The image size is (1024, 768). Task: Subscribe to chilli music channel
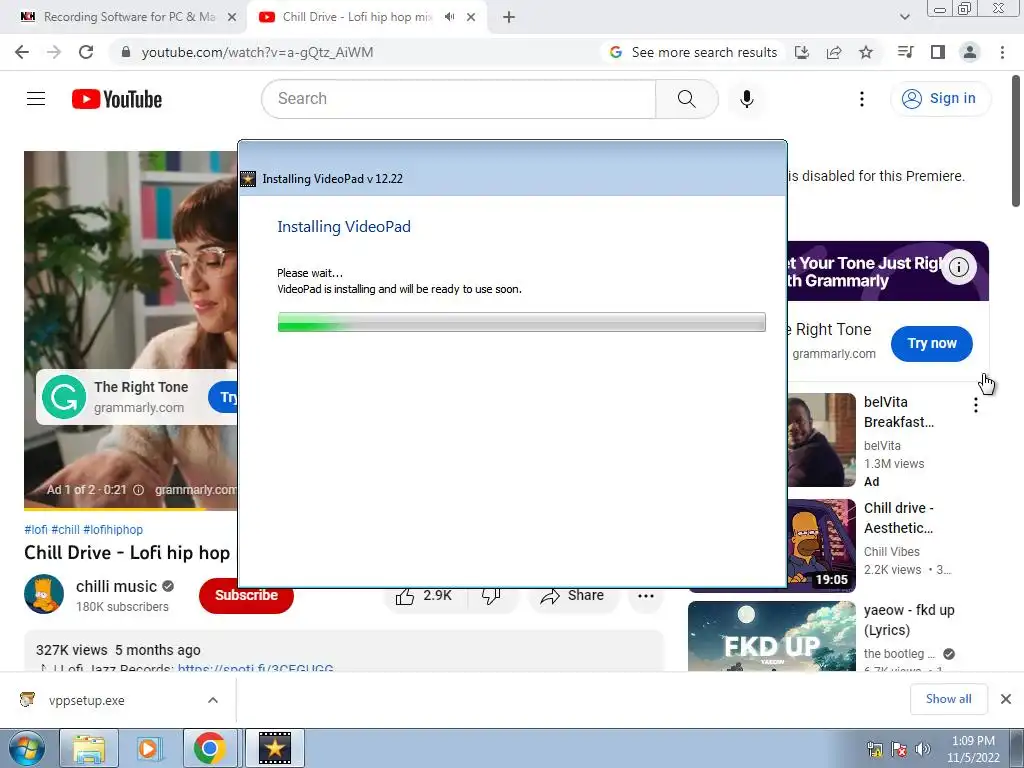pos(246,595)
